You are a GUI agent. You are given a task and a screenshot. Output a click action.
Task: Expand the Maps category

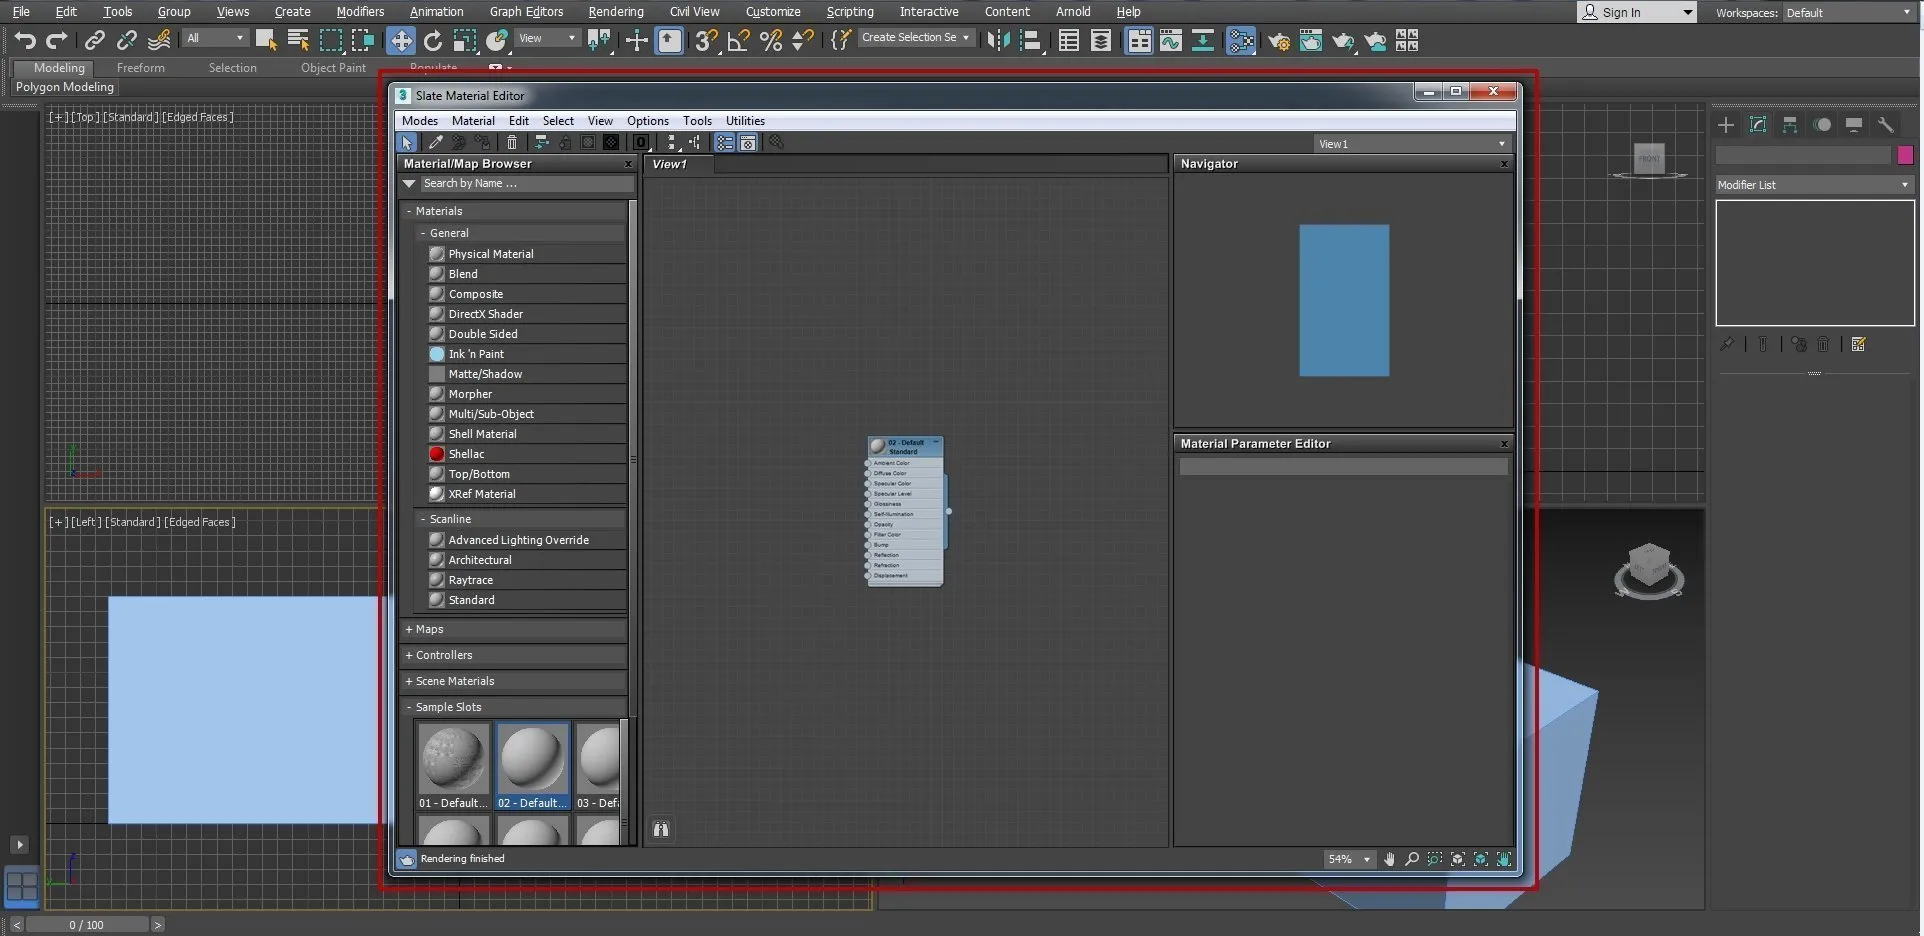pyautogui.click(x=409, y=629)
